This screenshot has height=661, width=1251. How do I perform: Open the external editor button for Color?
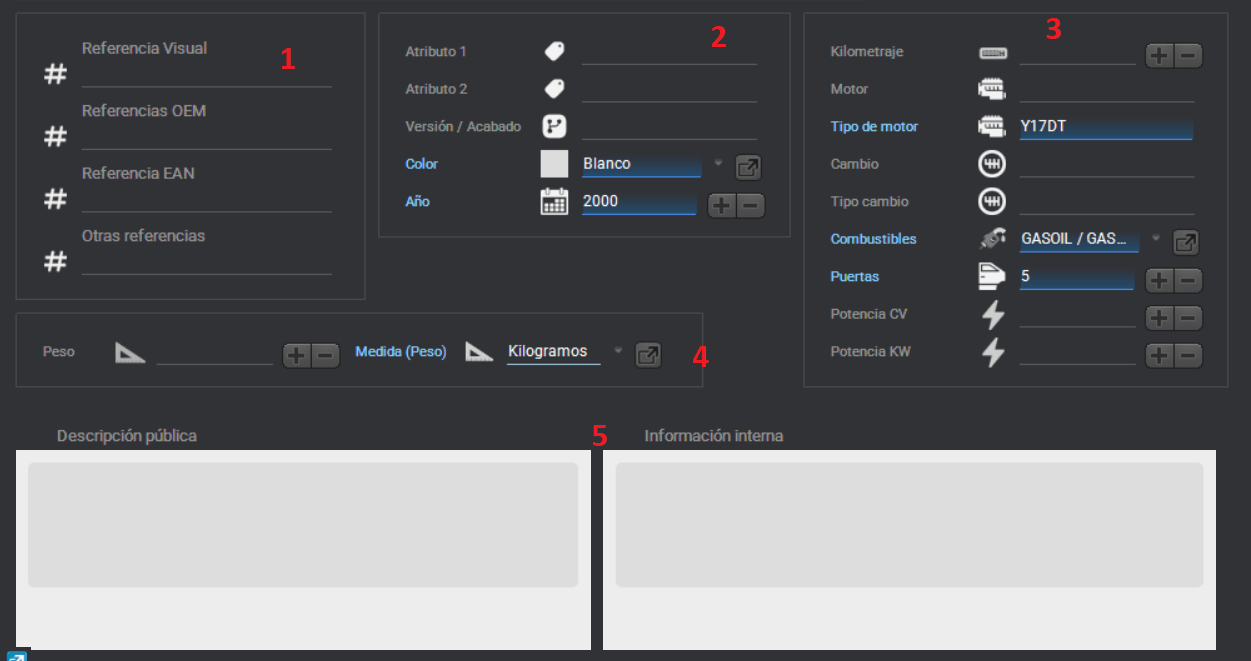pyautogui.click(x=748, y=167)
